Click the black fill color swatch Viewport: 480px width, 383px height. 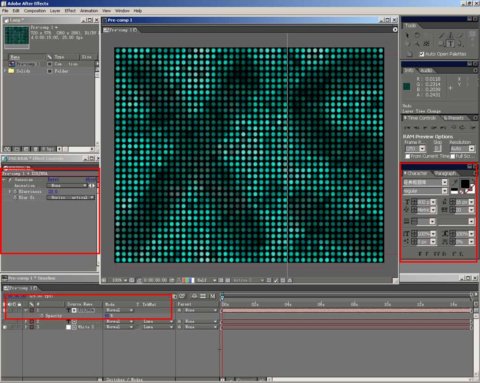pos(465,184)
